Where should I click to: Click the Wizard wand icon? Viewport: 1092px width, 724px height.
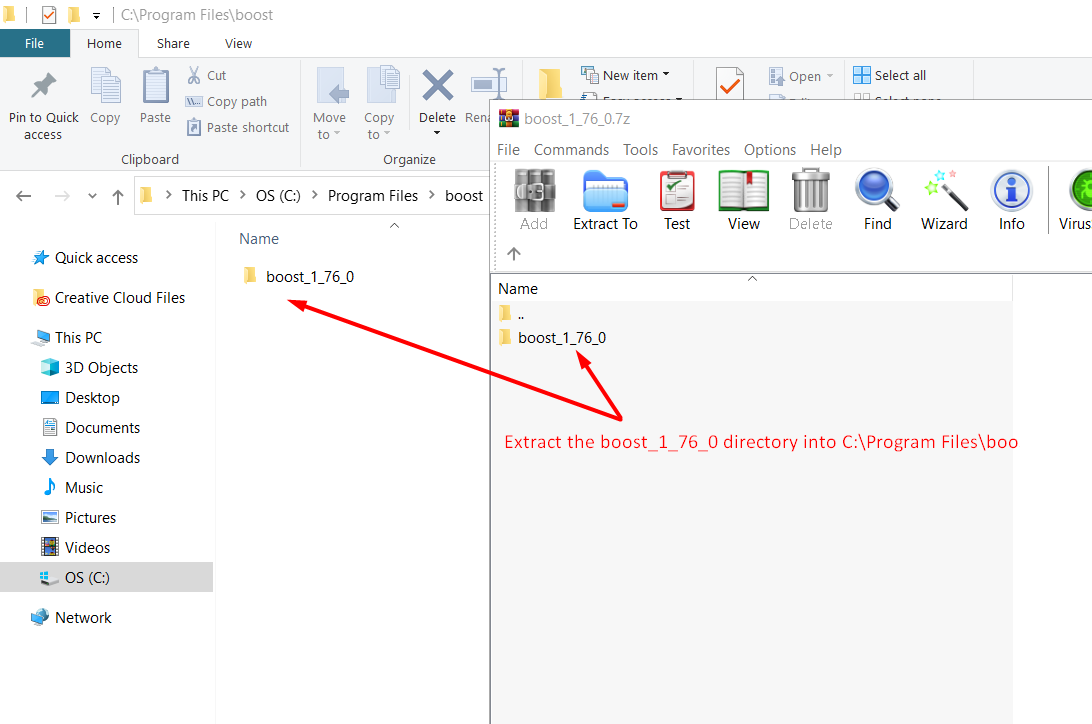944,190
